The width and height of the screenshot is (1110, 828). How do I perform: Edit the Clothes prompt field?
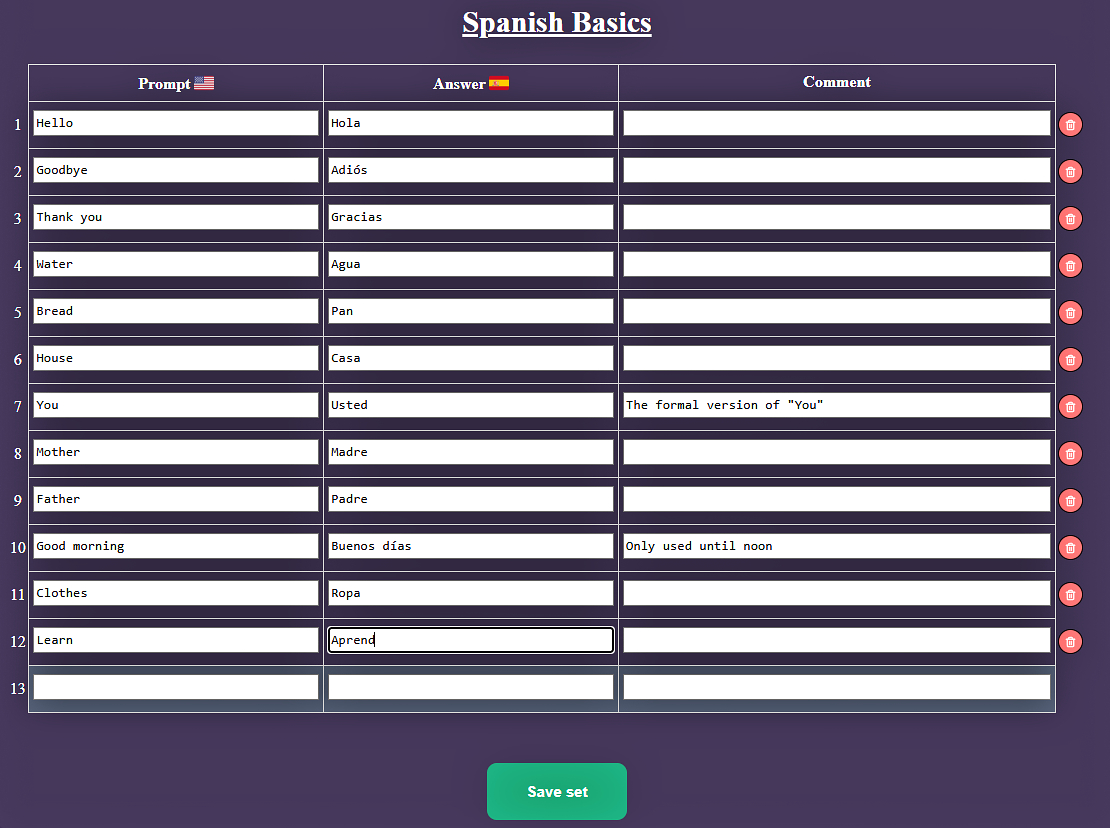pos(176,593)
